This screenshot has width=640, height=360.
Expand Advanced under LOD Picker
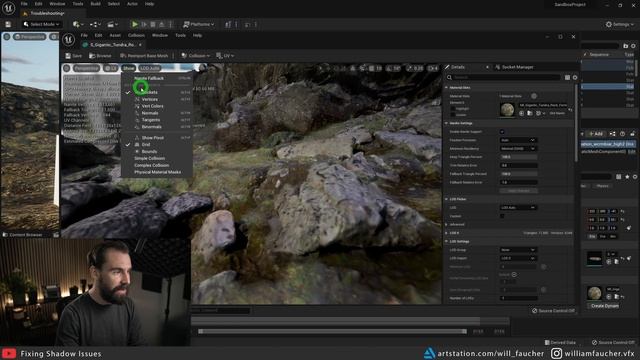click(x=447, y=224)
